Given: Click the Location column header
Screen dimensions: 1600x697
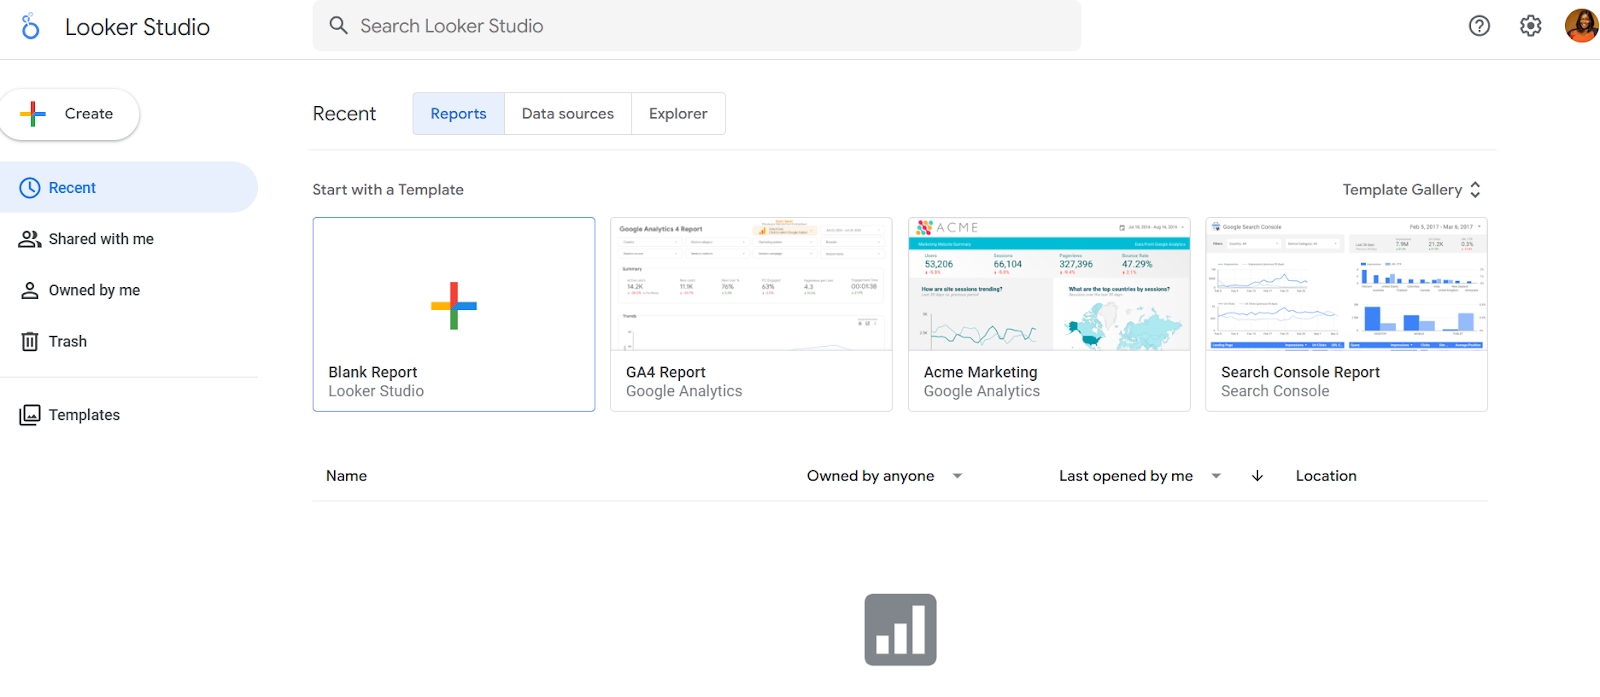Looking at the screenshot, I should point(1326,476).
